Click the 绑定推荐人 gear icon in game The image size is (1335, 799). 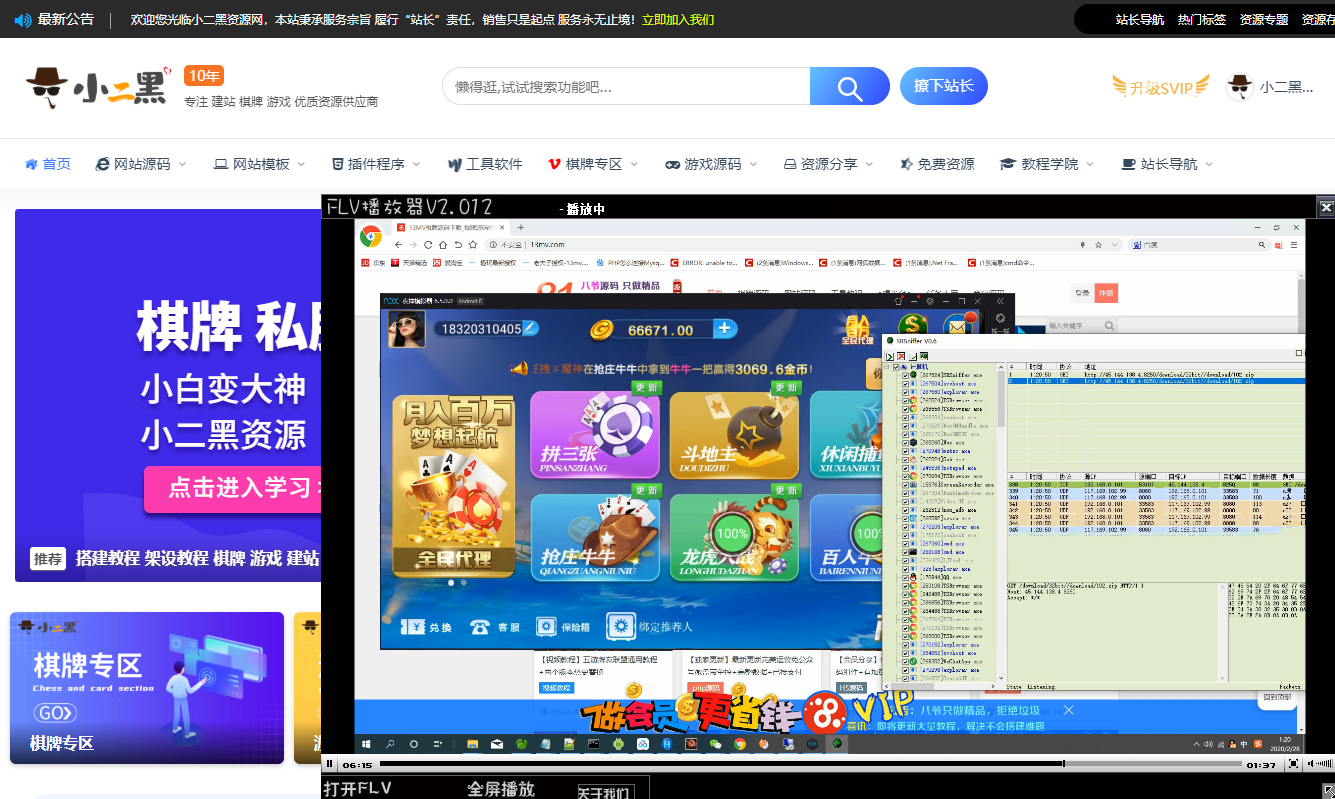621,627
